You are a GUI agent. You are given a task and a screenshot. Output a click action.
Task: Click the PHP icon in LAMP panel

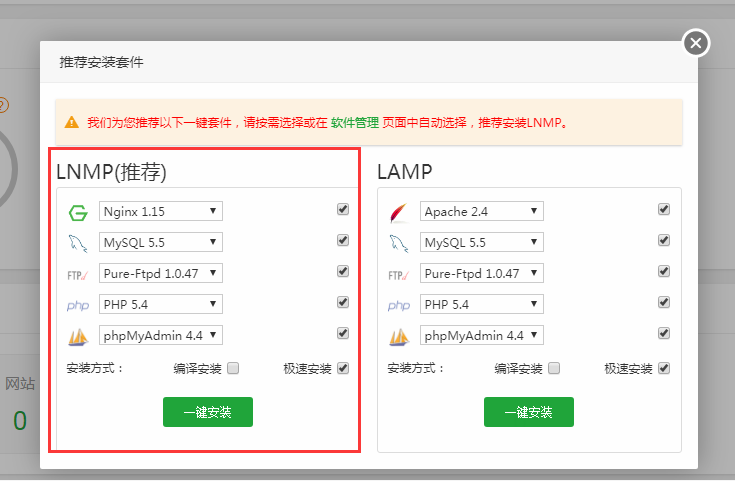coord(399,305)
